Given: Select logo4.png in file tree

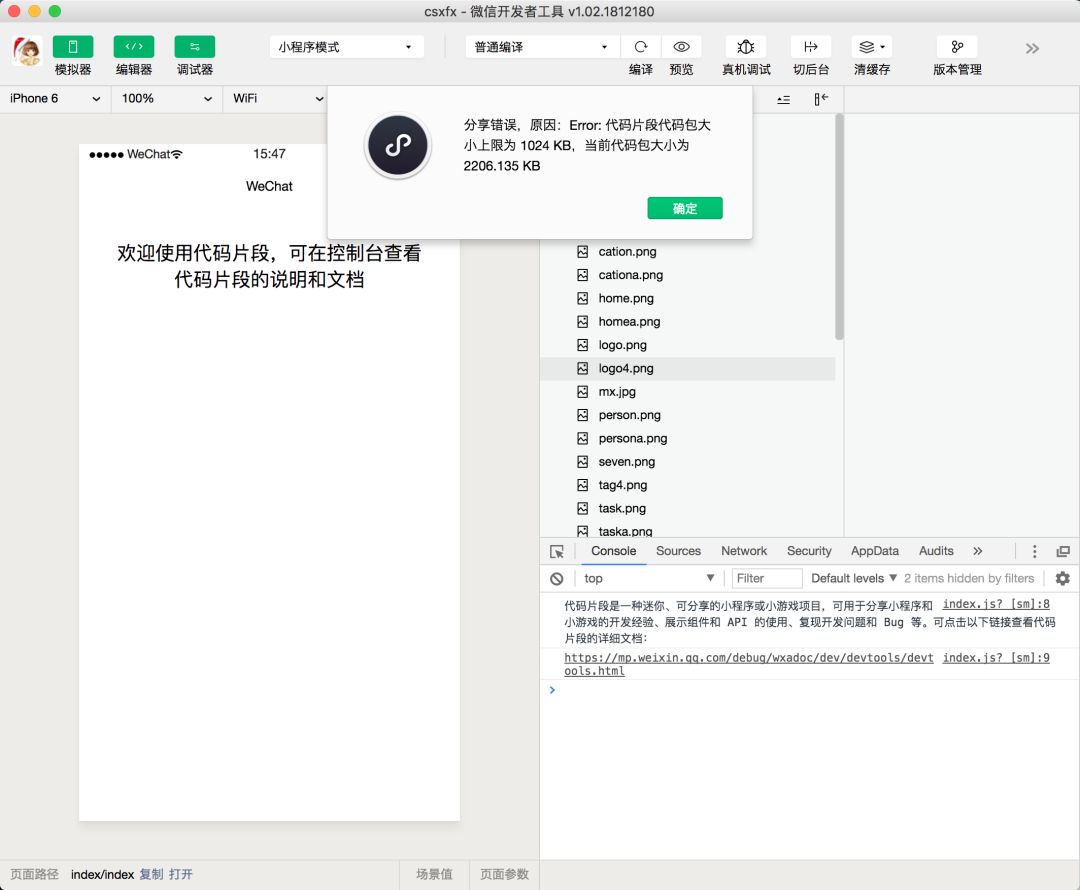Looking at the screenshot, I should 687,369.
